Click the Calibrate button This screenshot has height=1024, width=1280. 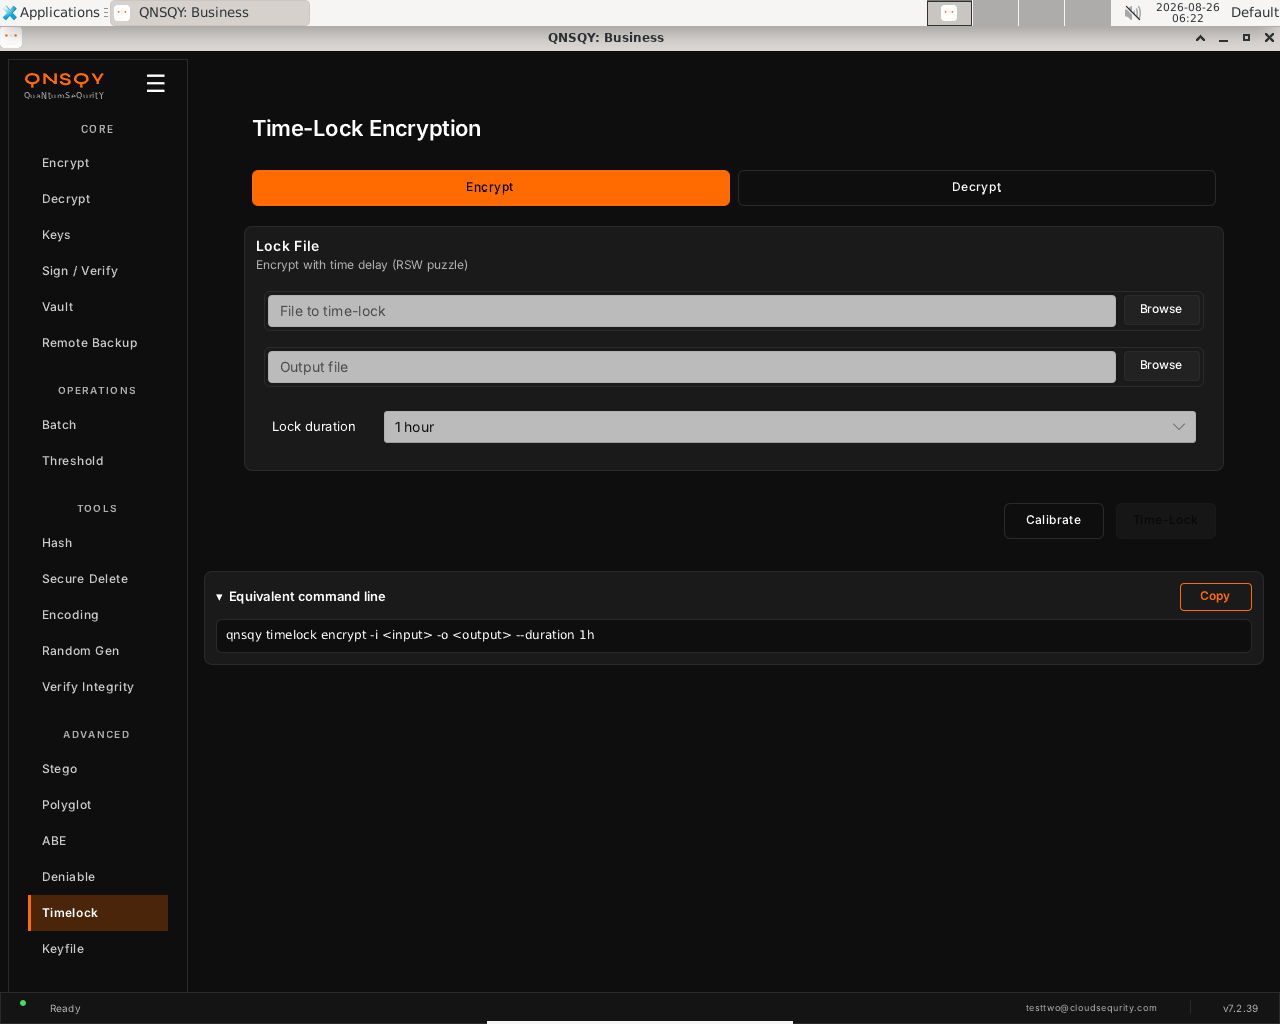coord(1054,521)
